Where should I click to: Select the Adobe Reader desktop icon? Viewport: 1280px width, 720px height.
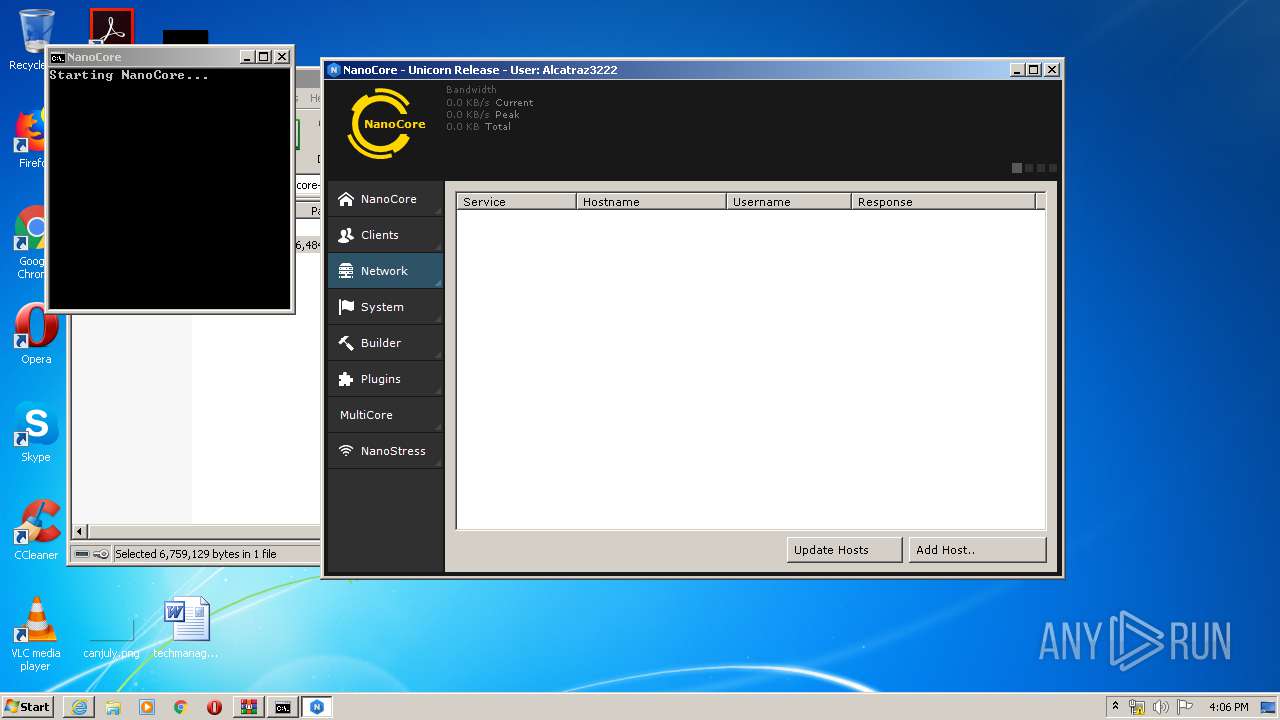pos(111,26)
